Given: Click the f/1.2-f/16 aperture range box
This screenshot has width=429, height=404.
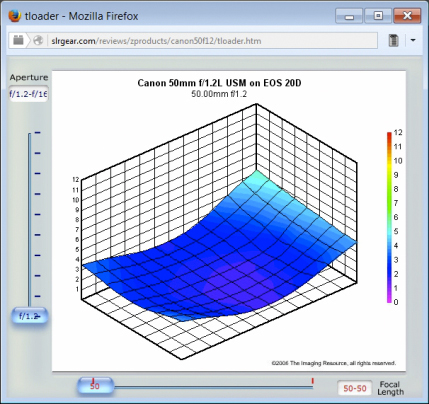Looking at the screenshot, I should [29, 94].
